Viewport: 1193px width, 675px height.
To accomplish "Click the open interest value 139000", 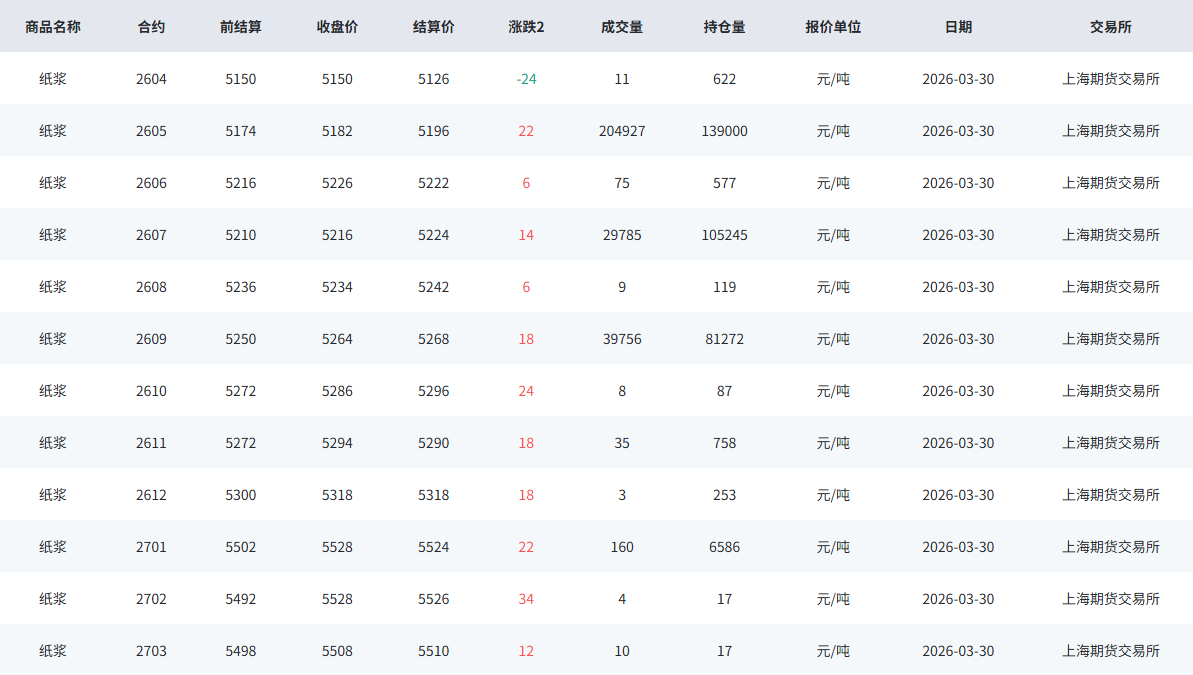I will click(x=724, y=131).
